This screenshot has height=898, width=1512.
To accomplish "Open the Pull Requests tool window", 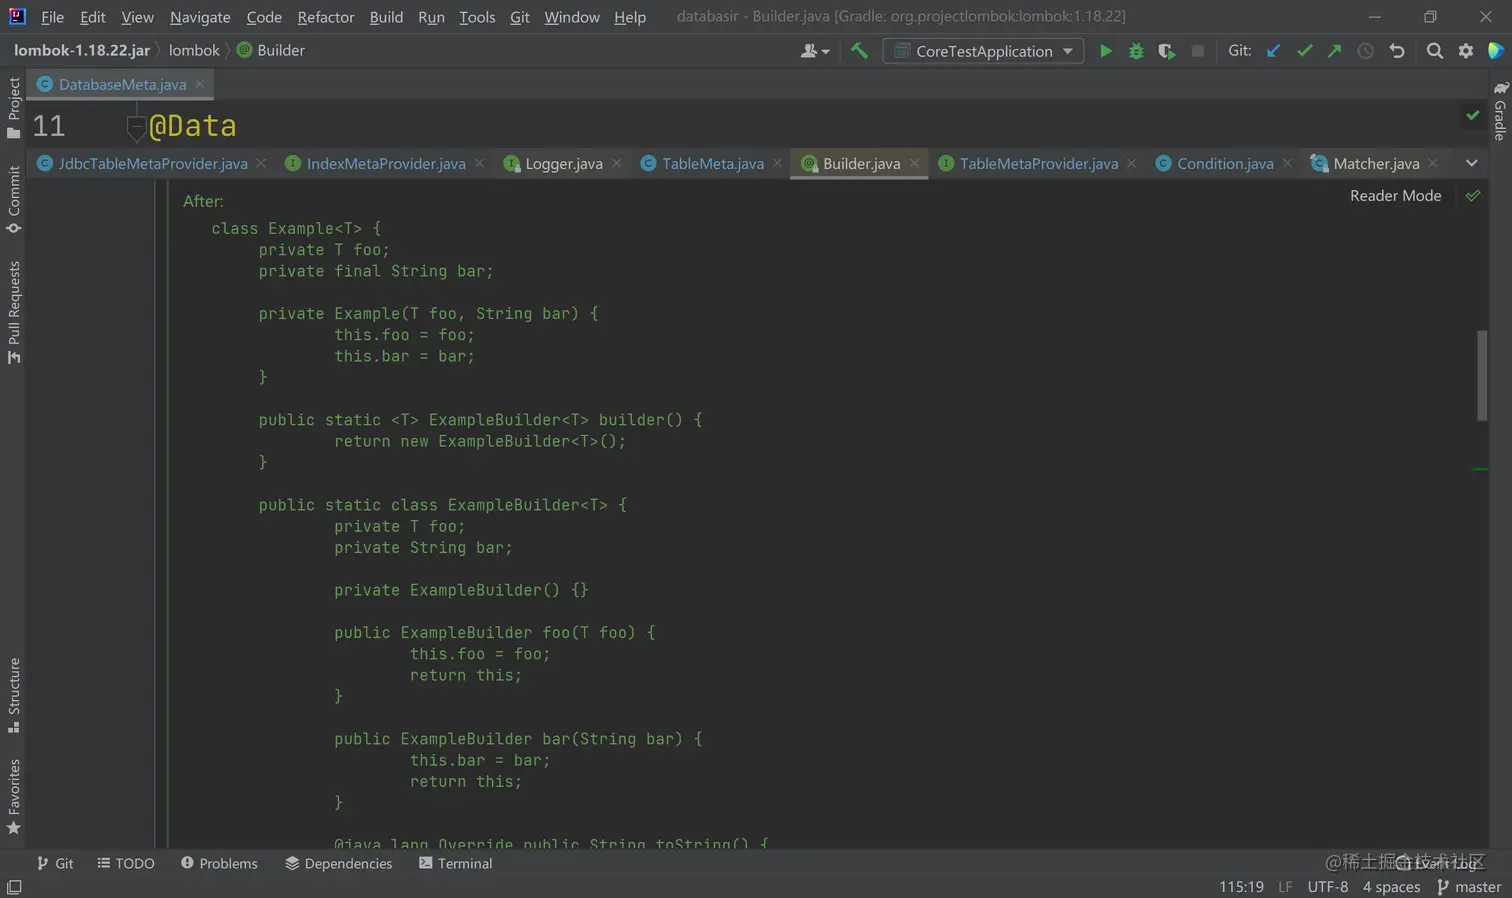I will (13, 312).
